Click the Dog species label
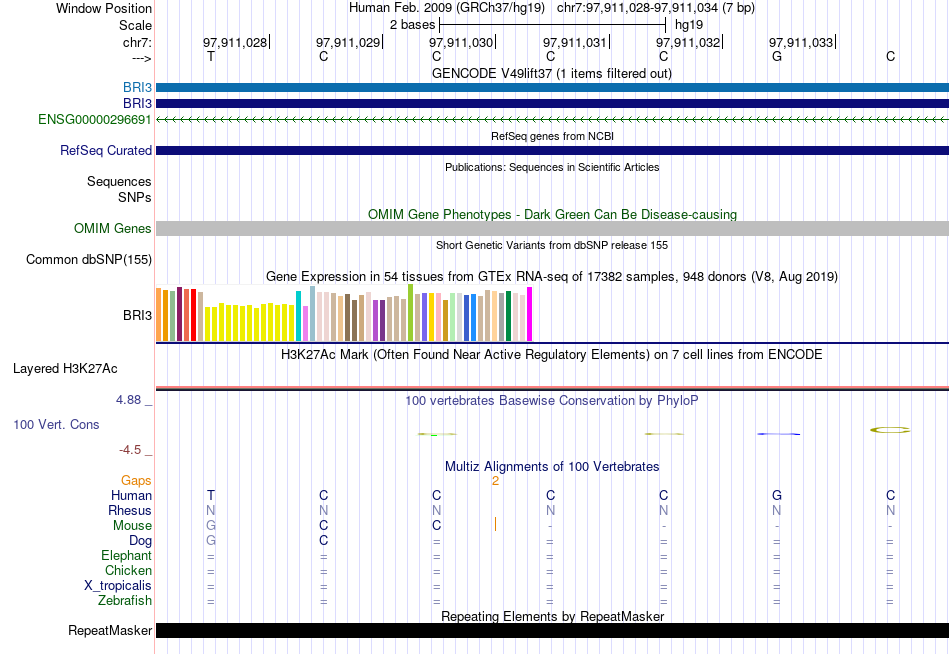Screen dimensions: 950x654 tap(140, 541)
